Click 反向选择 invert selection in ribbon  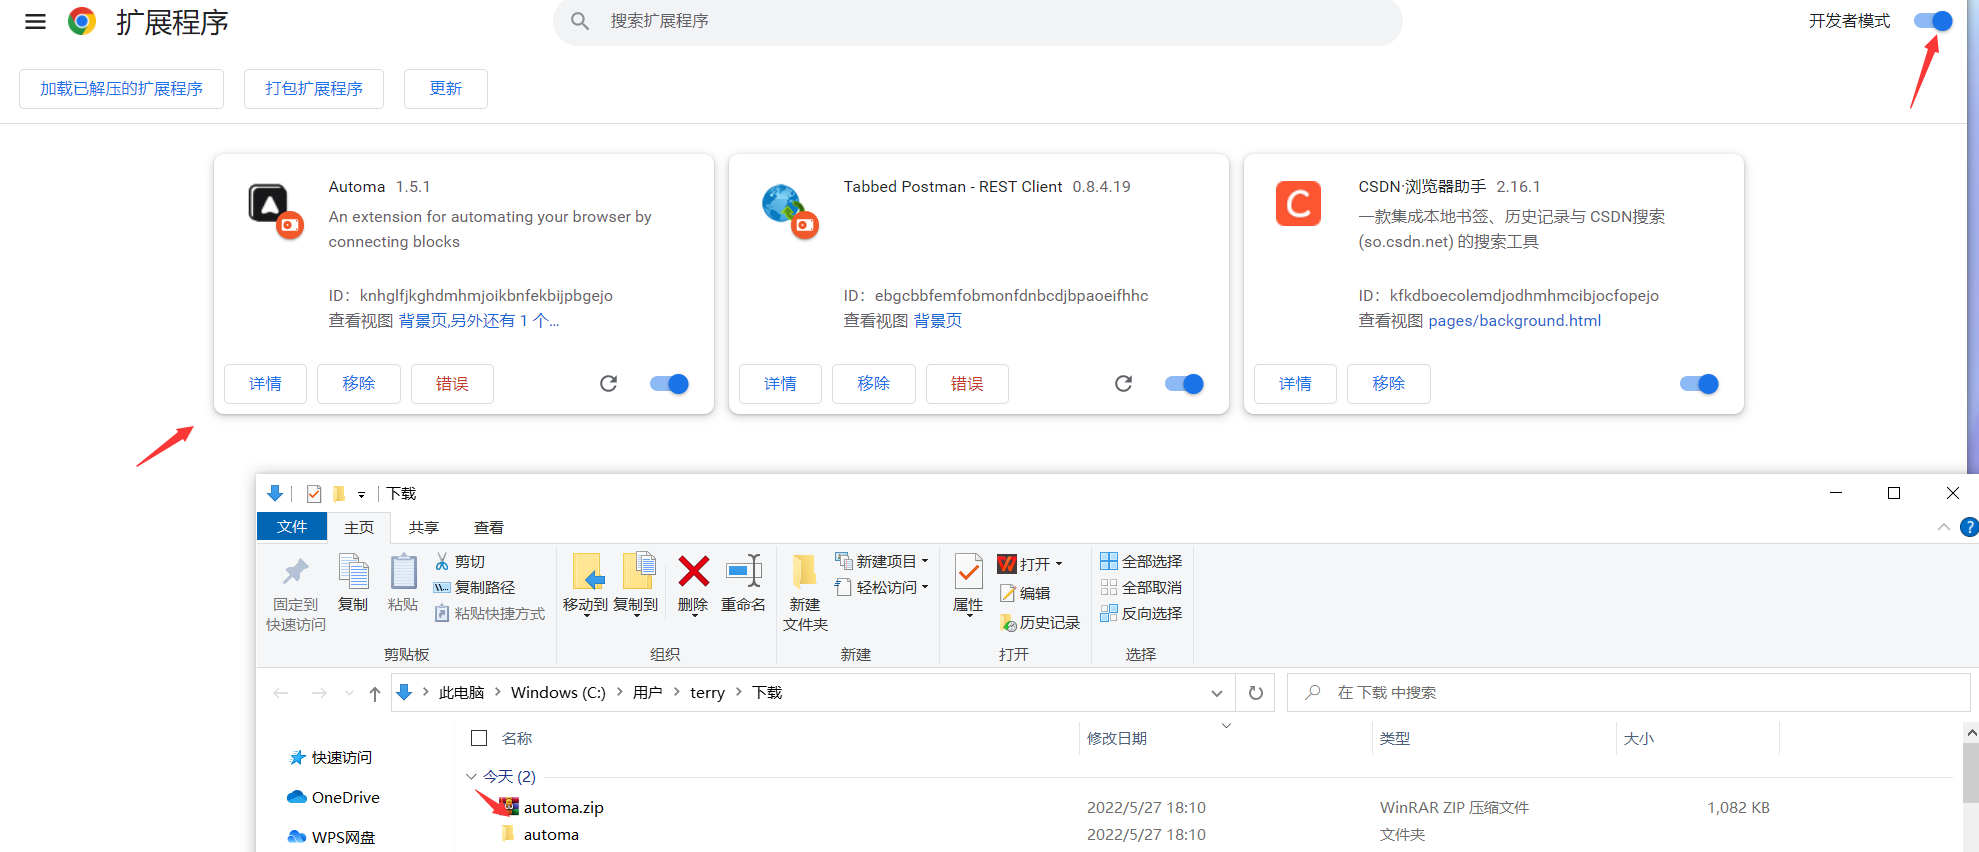pyautogui.click(x=1141, y=613)
